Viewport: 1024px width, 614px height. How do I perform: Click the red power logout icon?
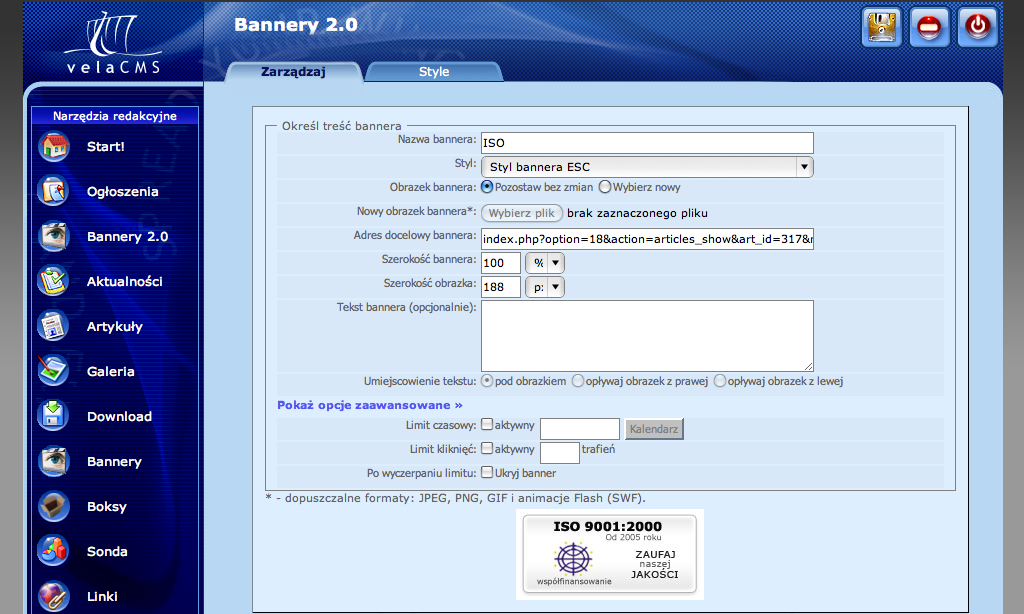[x=977, y=27]
